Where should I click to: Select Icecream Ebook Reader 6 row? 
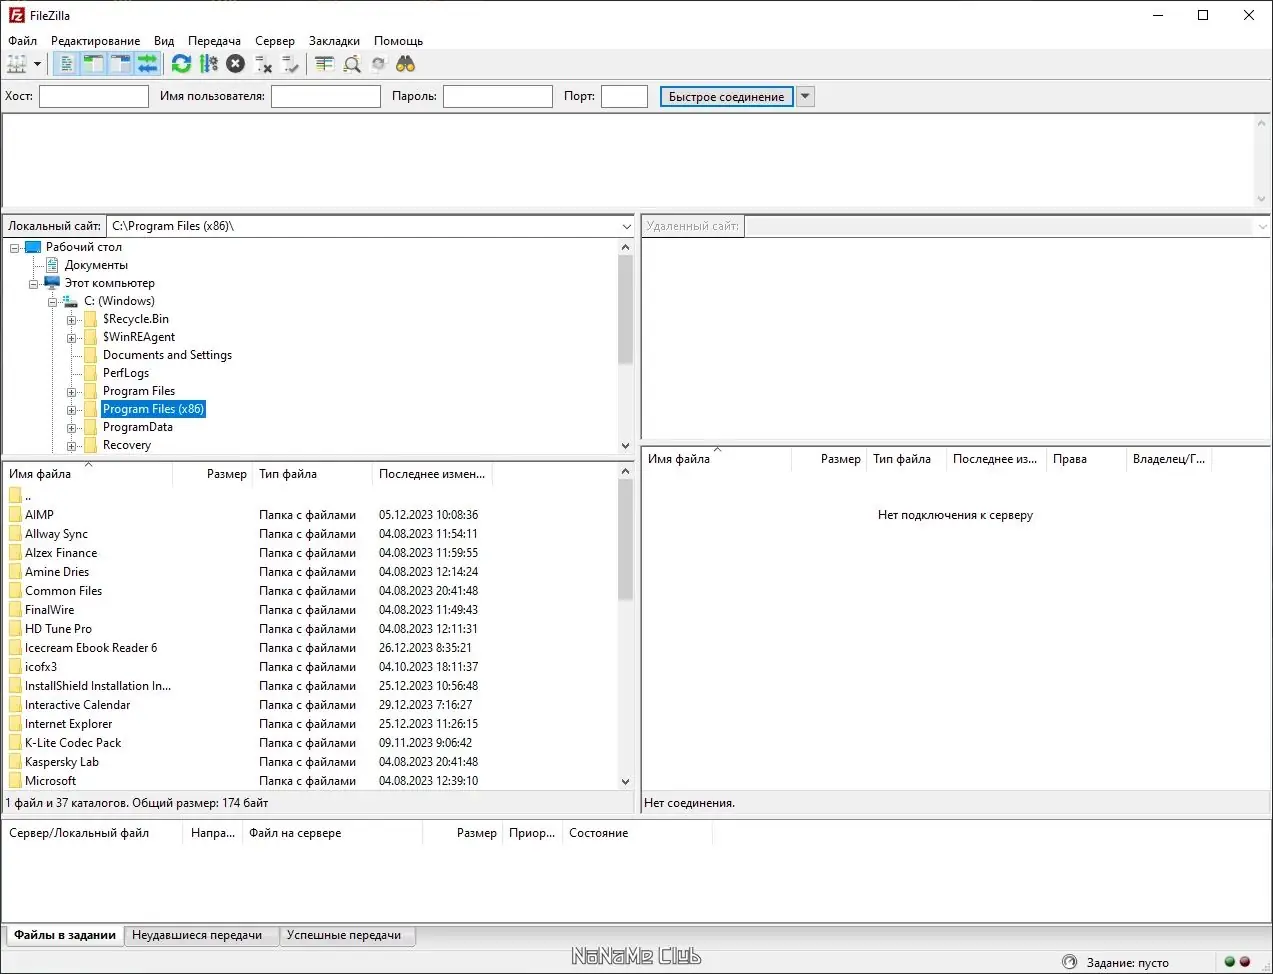coord(310,648)
